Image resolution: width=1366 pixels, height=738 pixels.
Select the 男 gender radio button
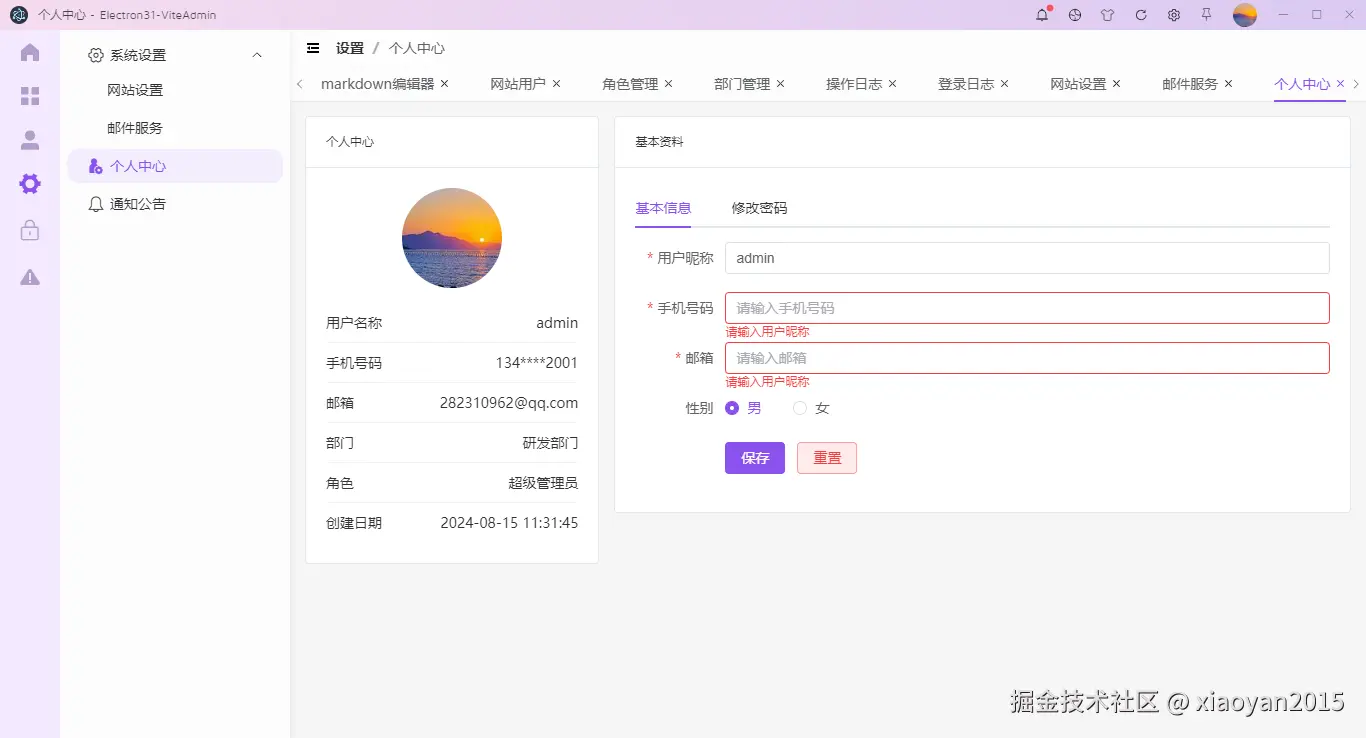(732, 408)
